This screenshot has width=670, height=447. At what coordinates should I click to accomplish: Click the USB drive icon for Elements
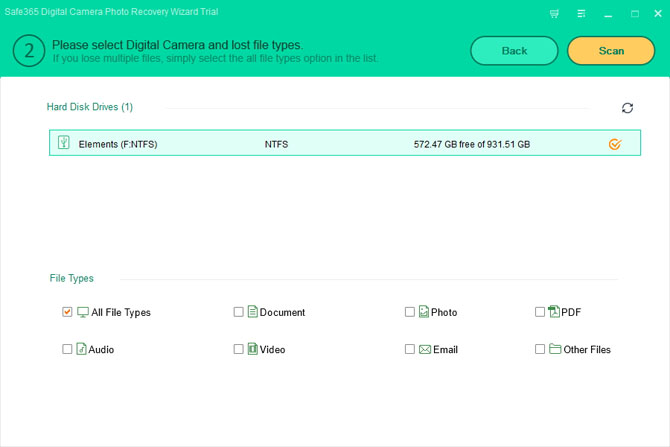(x=64, y=142)
